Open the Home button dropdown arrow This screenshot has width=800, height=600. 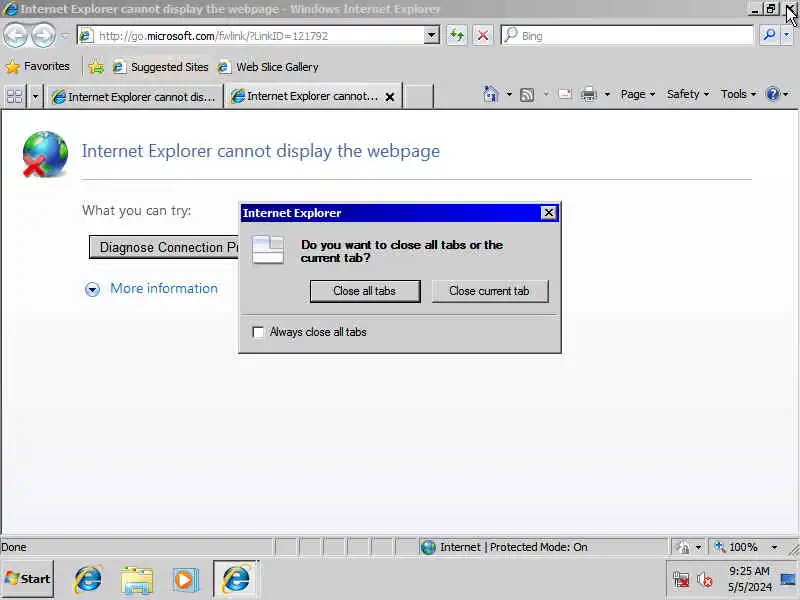(509, 94)
